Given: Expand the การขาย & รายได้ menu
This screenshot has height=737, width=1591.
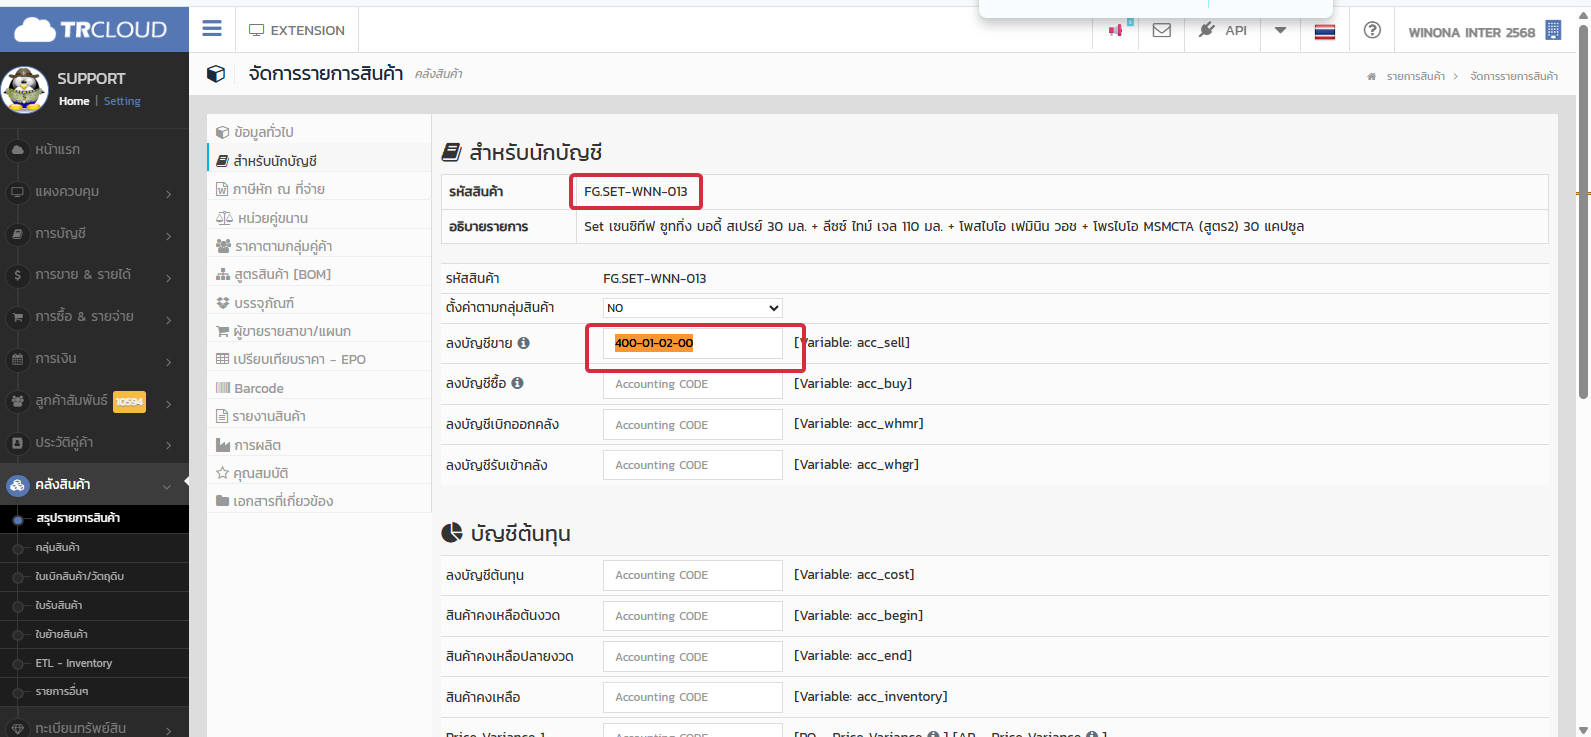Looking at the screenshot, I should (x=94, y=275).
